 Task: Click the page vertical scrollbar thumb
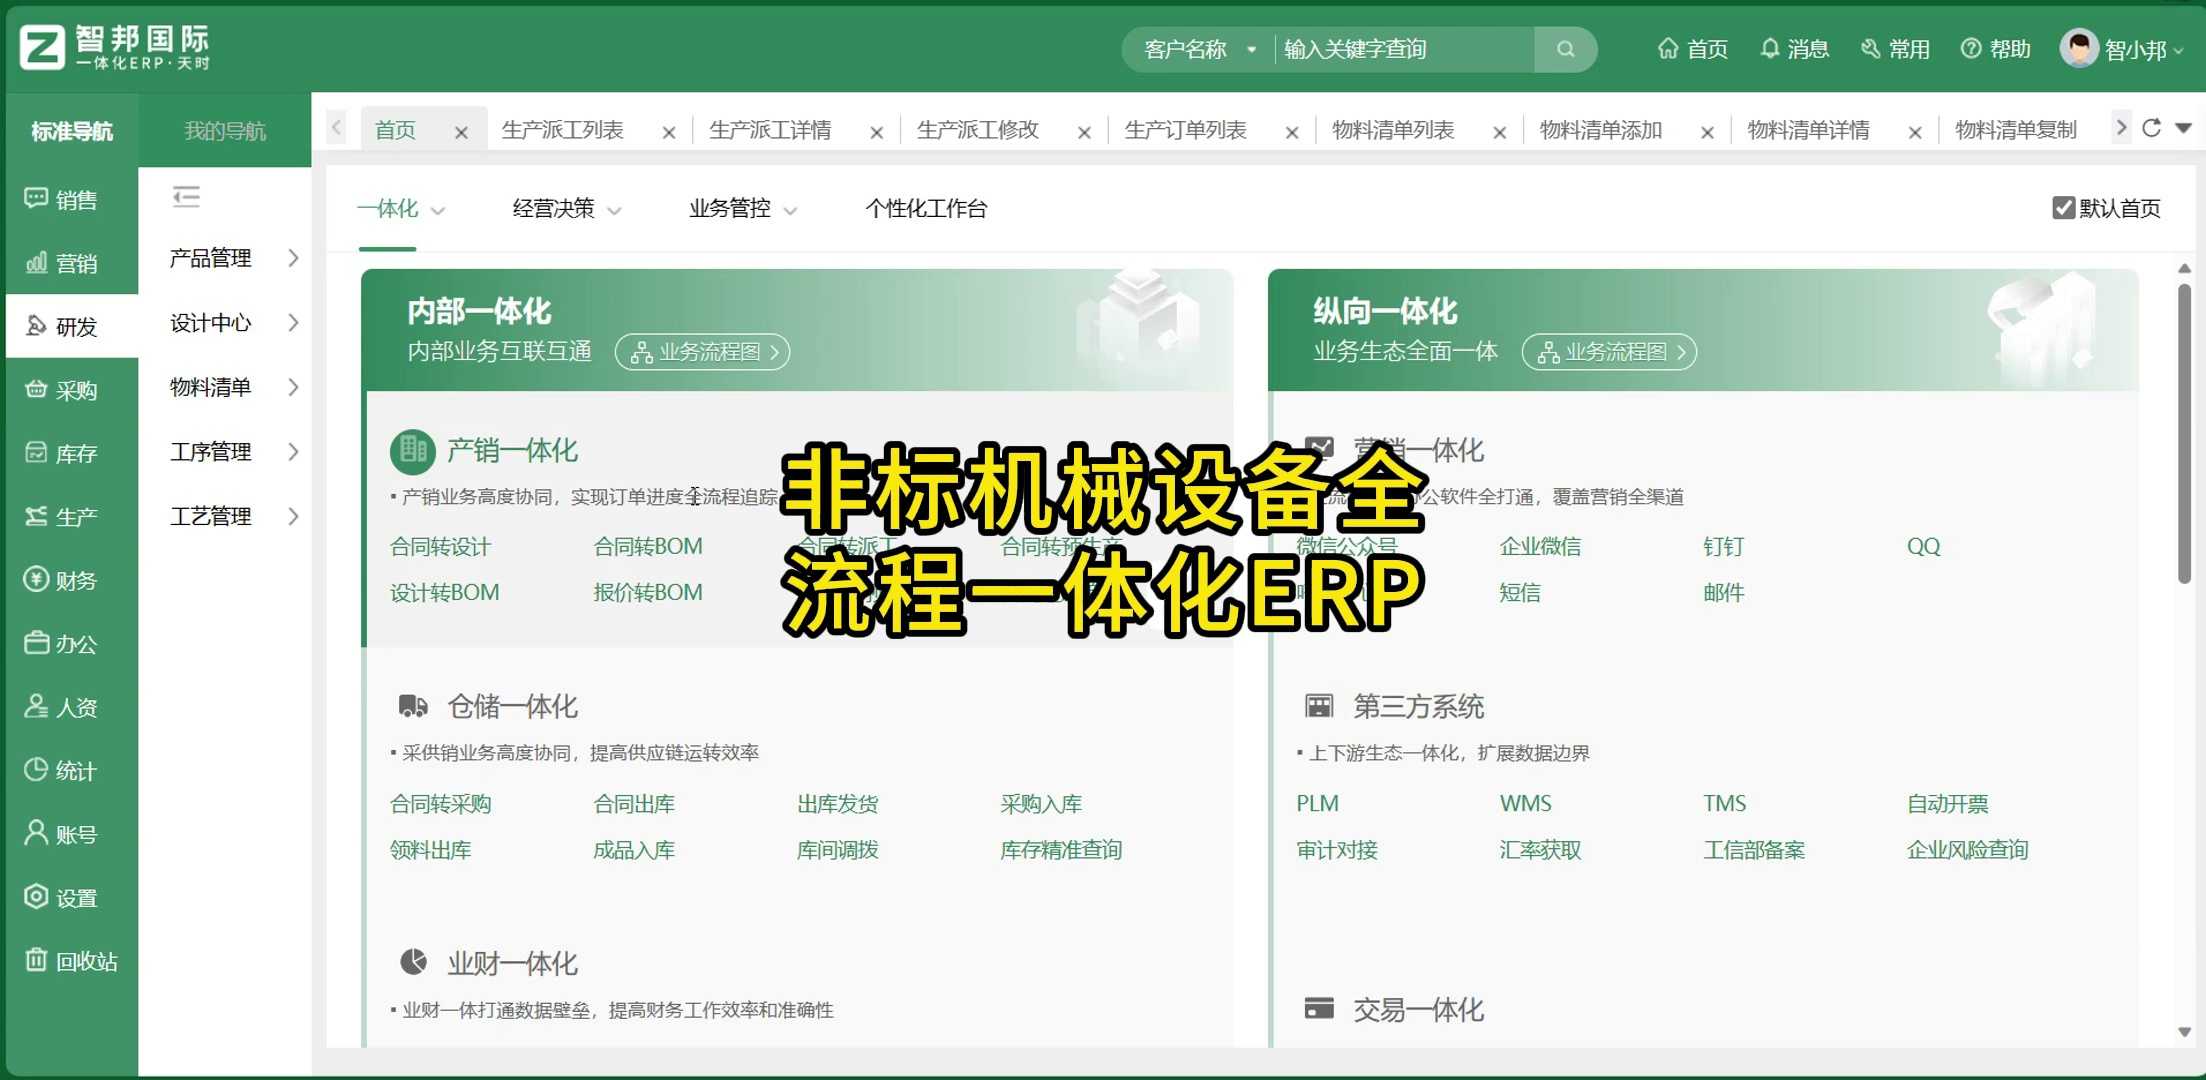coord(2184,432)
